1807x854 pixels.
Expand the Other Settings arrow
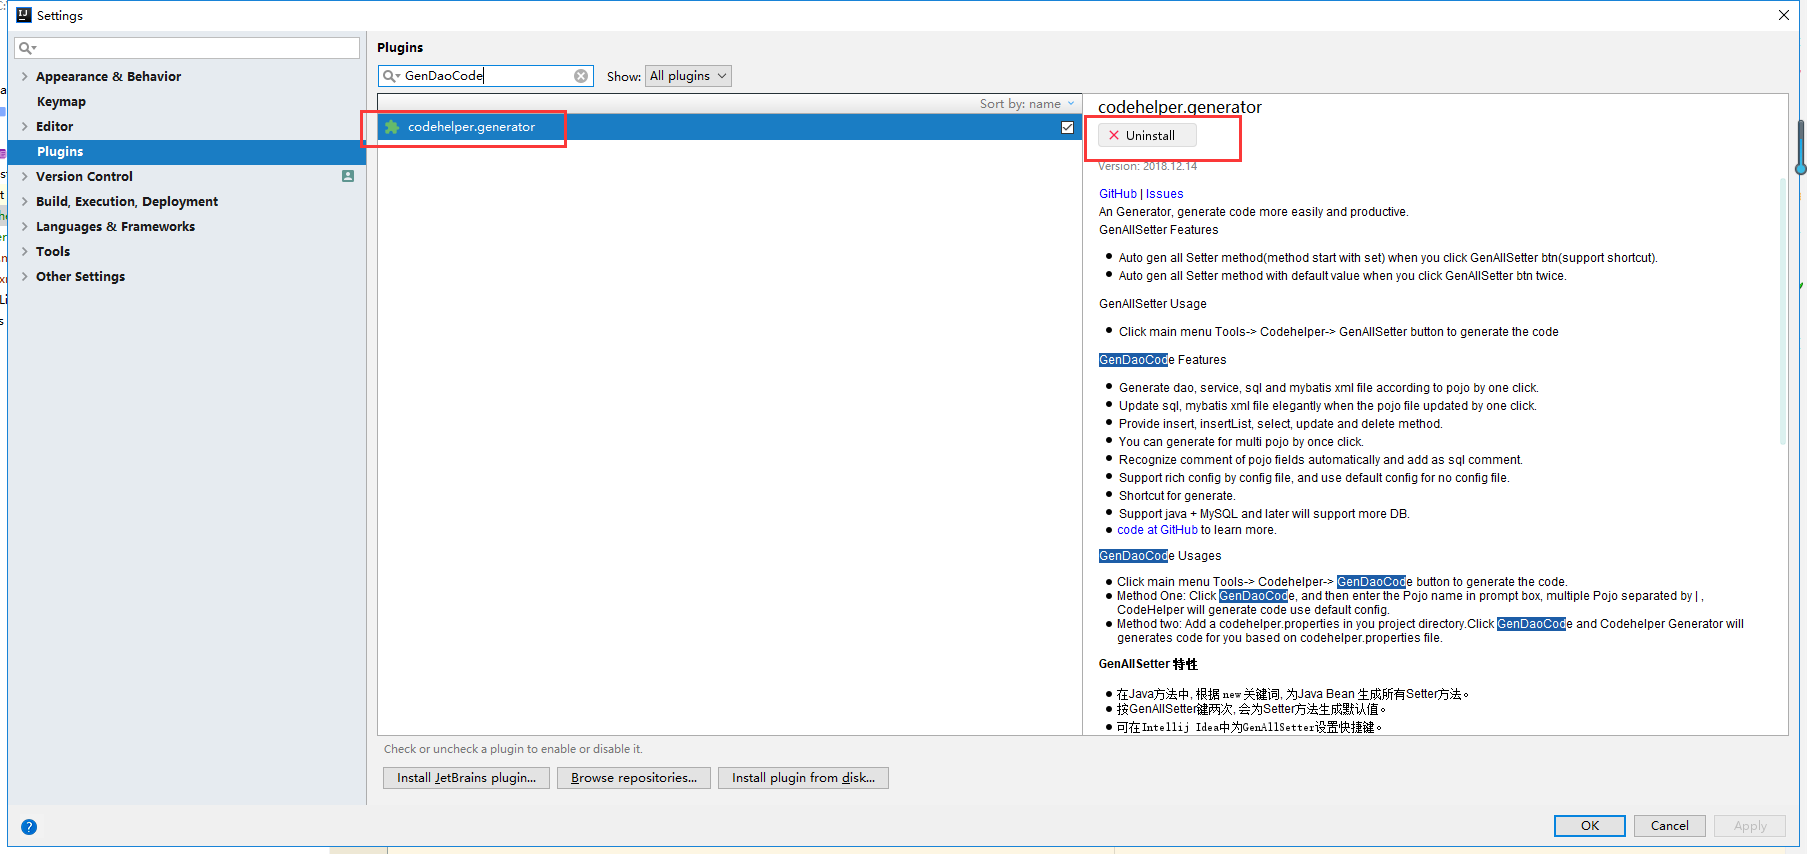[24, 276]
